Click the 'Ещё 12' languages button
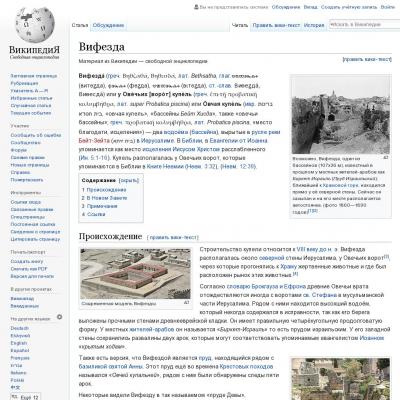The height and width of the screenshot is (400, 400). 26,397
